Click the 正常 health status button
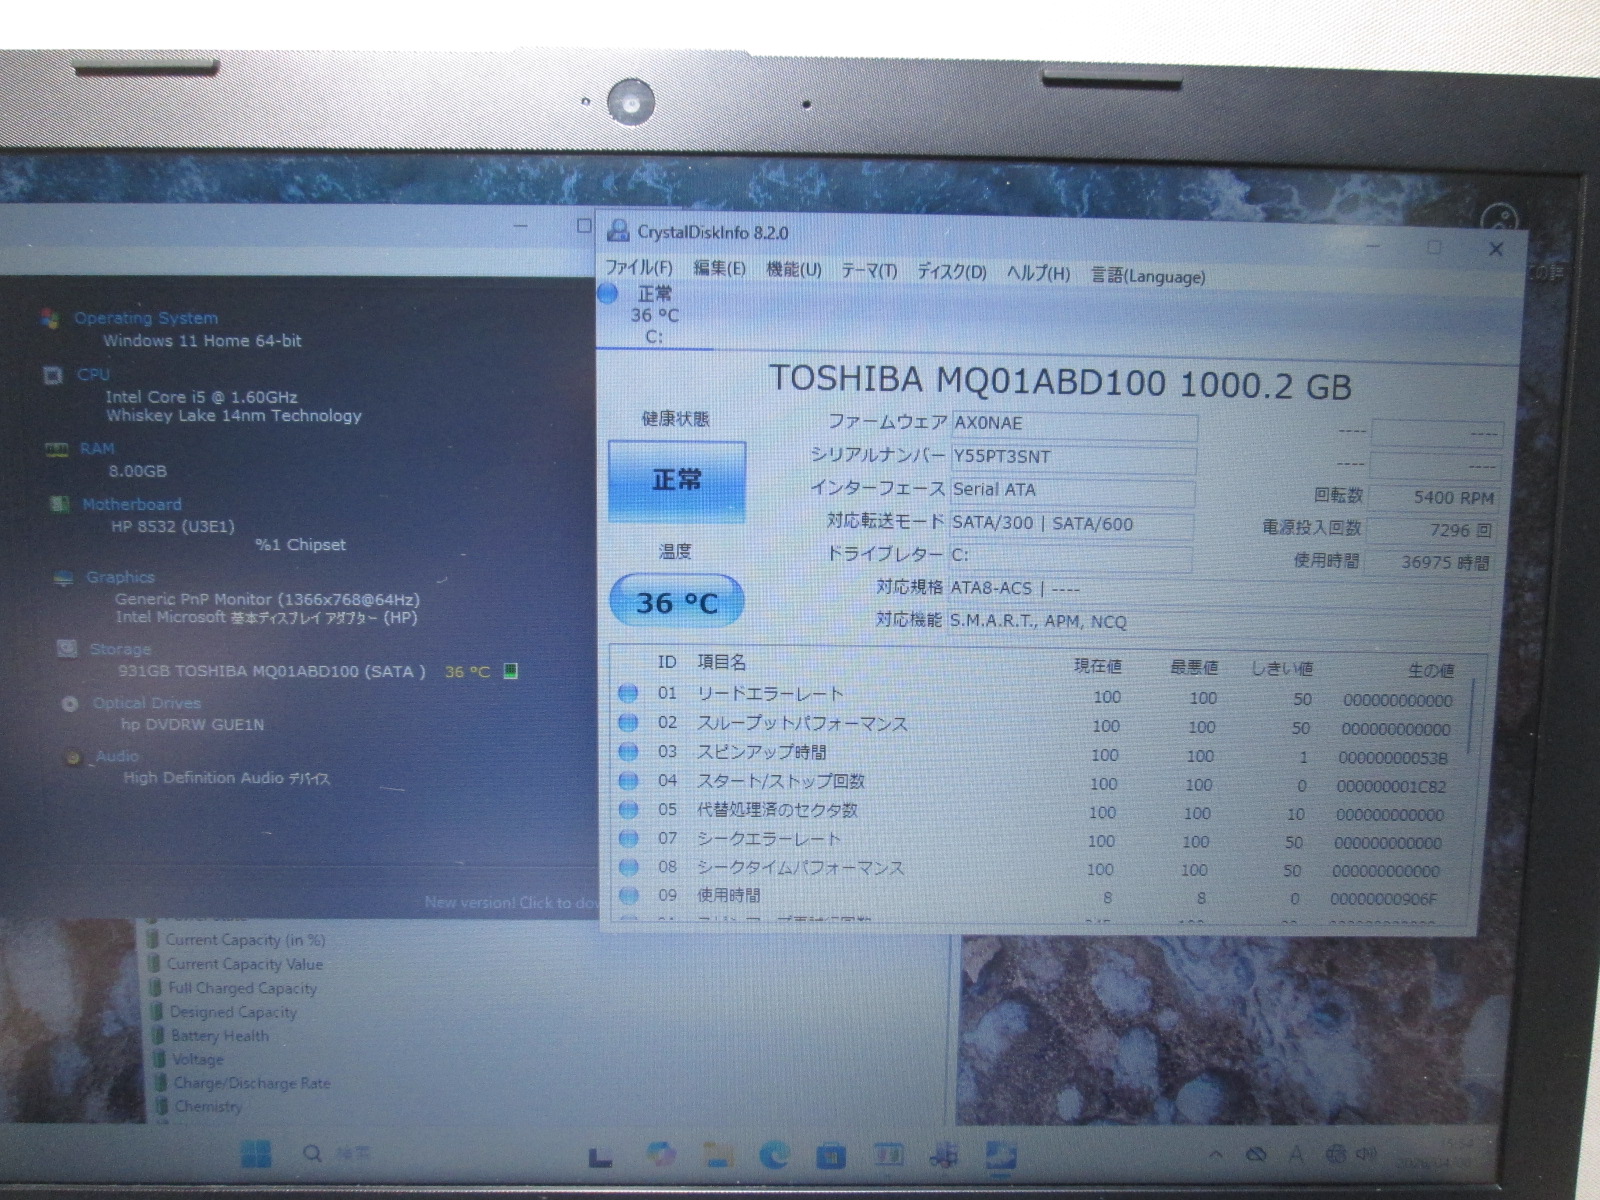Viewport: 1600px width, 1200px height. point(677,481)
